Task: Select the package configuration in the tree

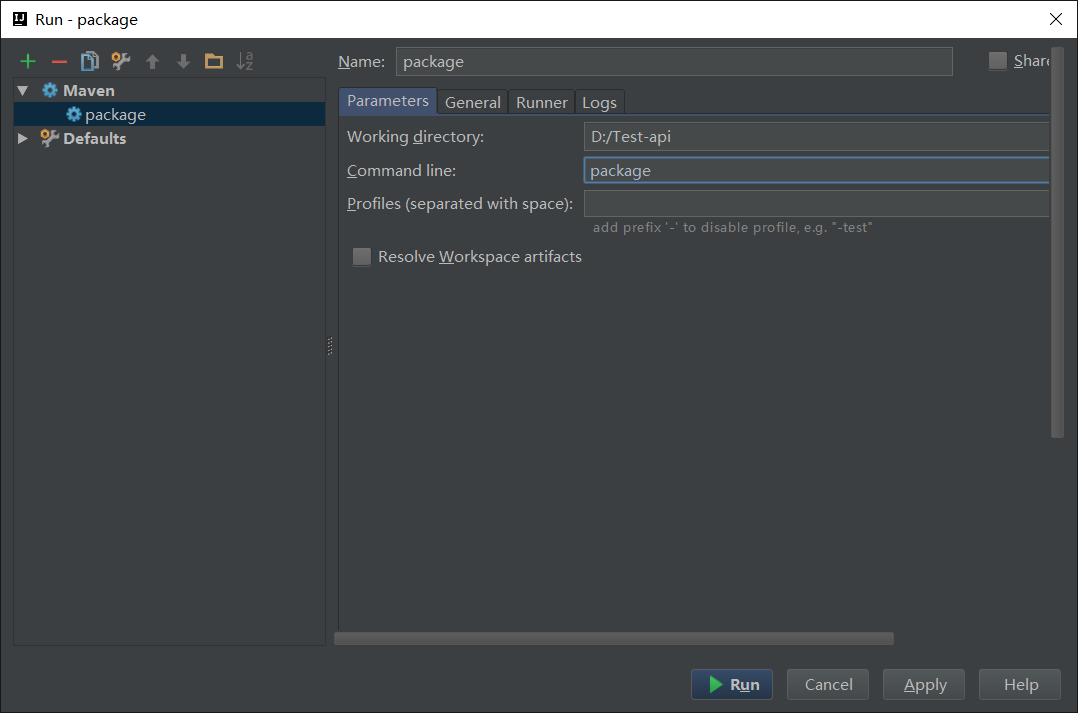Action: point(169,114)
